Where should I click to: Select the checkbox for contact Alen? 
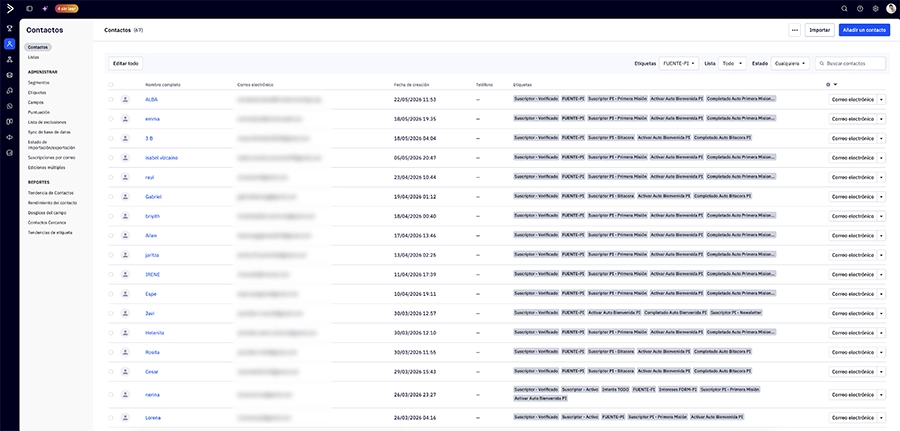pyautogui.click(x=111, y=235)
